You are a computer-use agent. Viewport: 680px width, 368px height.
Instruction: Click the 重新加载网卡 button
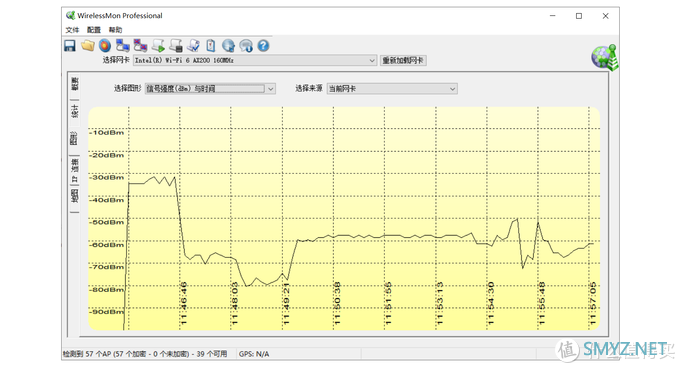pyautogui.click(x=403, y=60)
